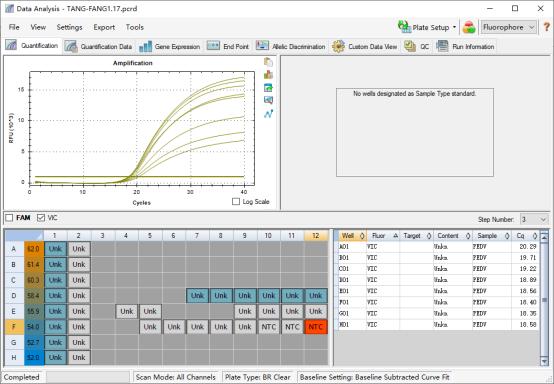Click the 58.4 temperature gradient cell
Image resolution: width=554 pixels, height=384 pixels.
(34, 296)
